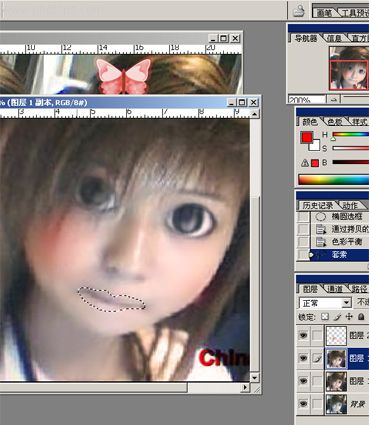Screen dimensions: 369x425
Task: Switch to the 动作 (Actions) tab
Action: tap(350, 205)
